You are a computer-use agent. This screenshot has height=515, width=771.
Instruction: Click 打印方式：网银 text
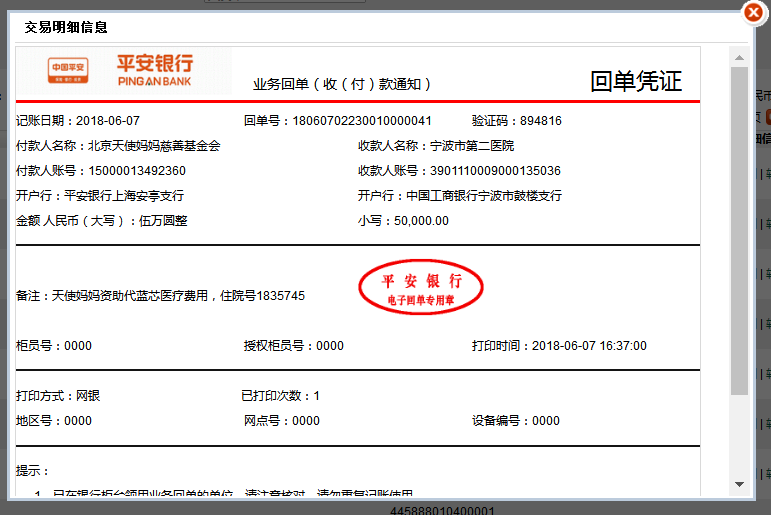(58, 396)
